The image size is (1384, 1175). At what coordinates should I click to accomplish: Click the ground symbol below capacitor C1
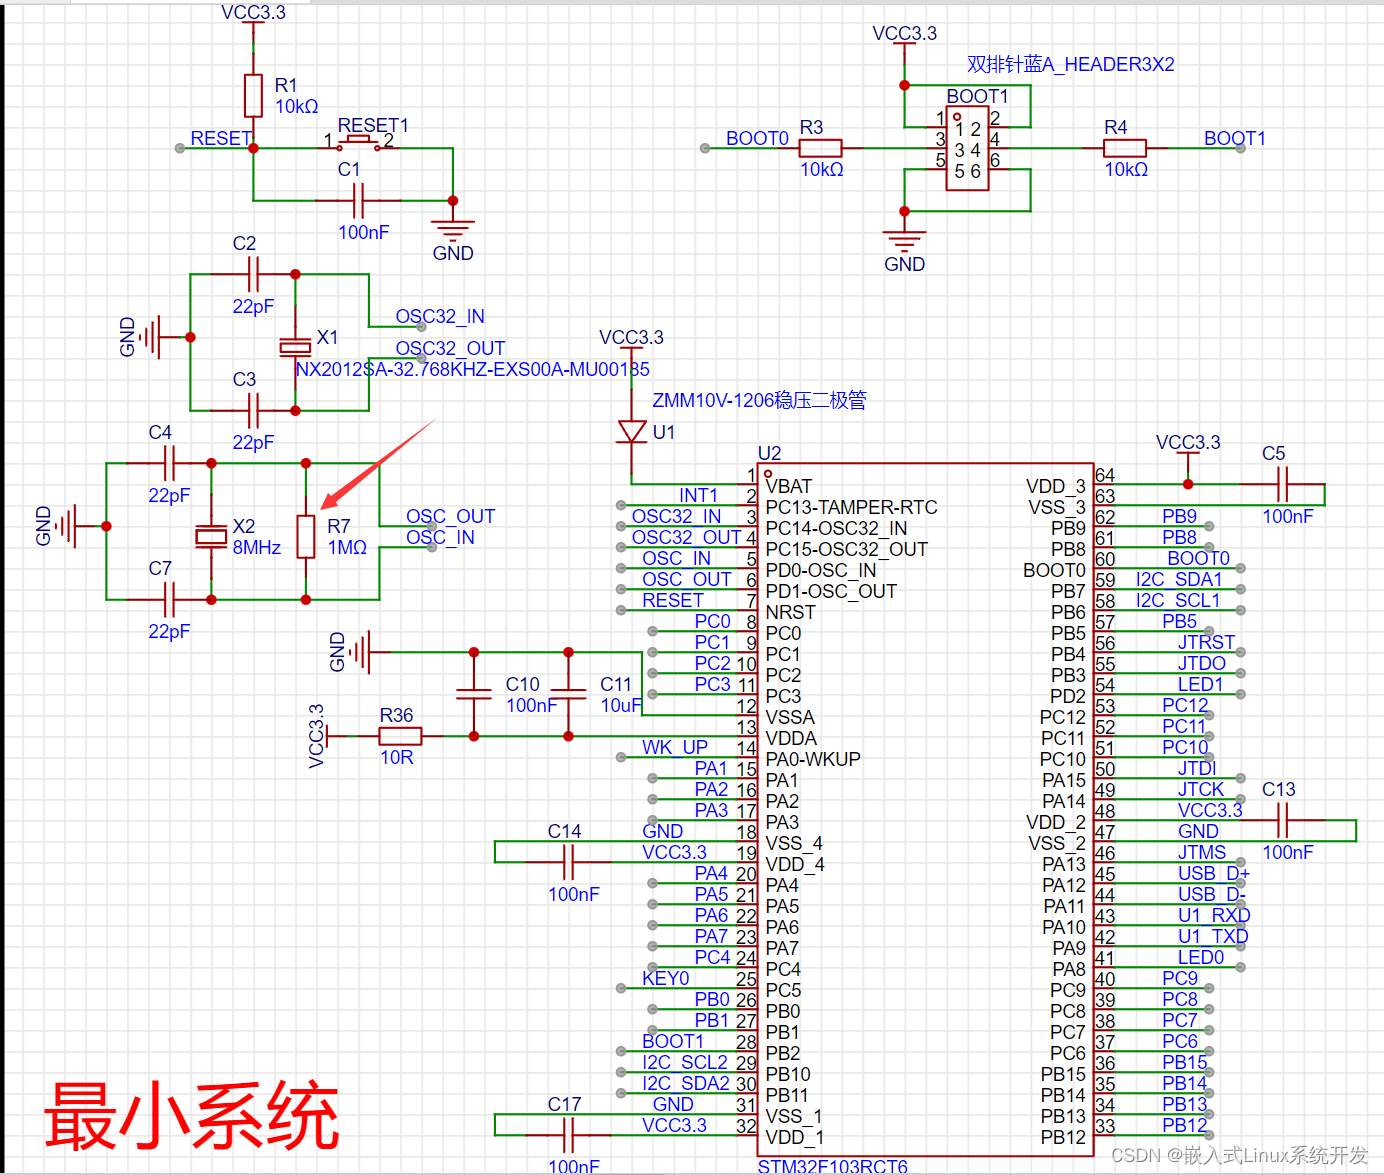point(452,229)
